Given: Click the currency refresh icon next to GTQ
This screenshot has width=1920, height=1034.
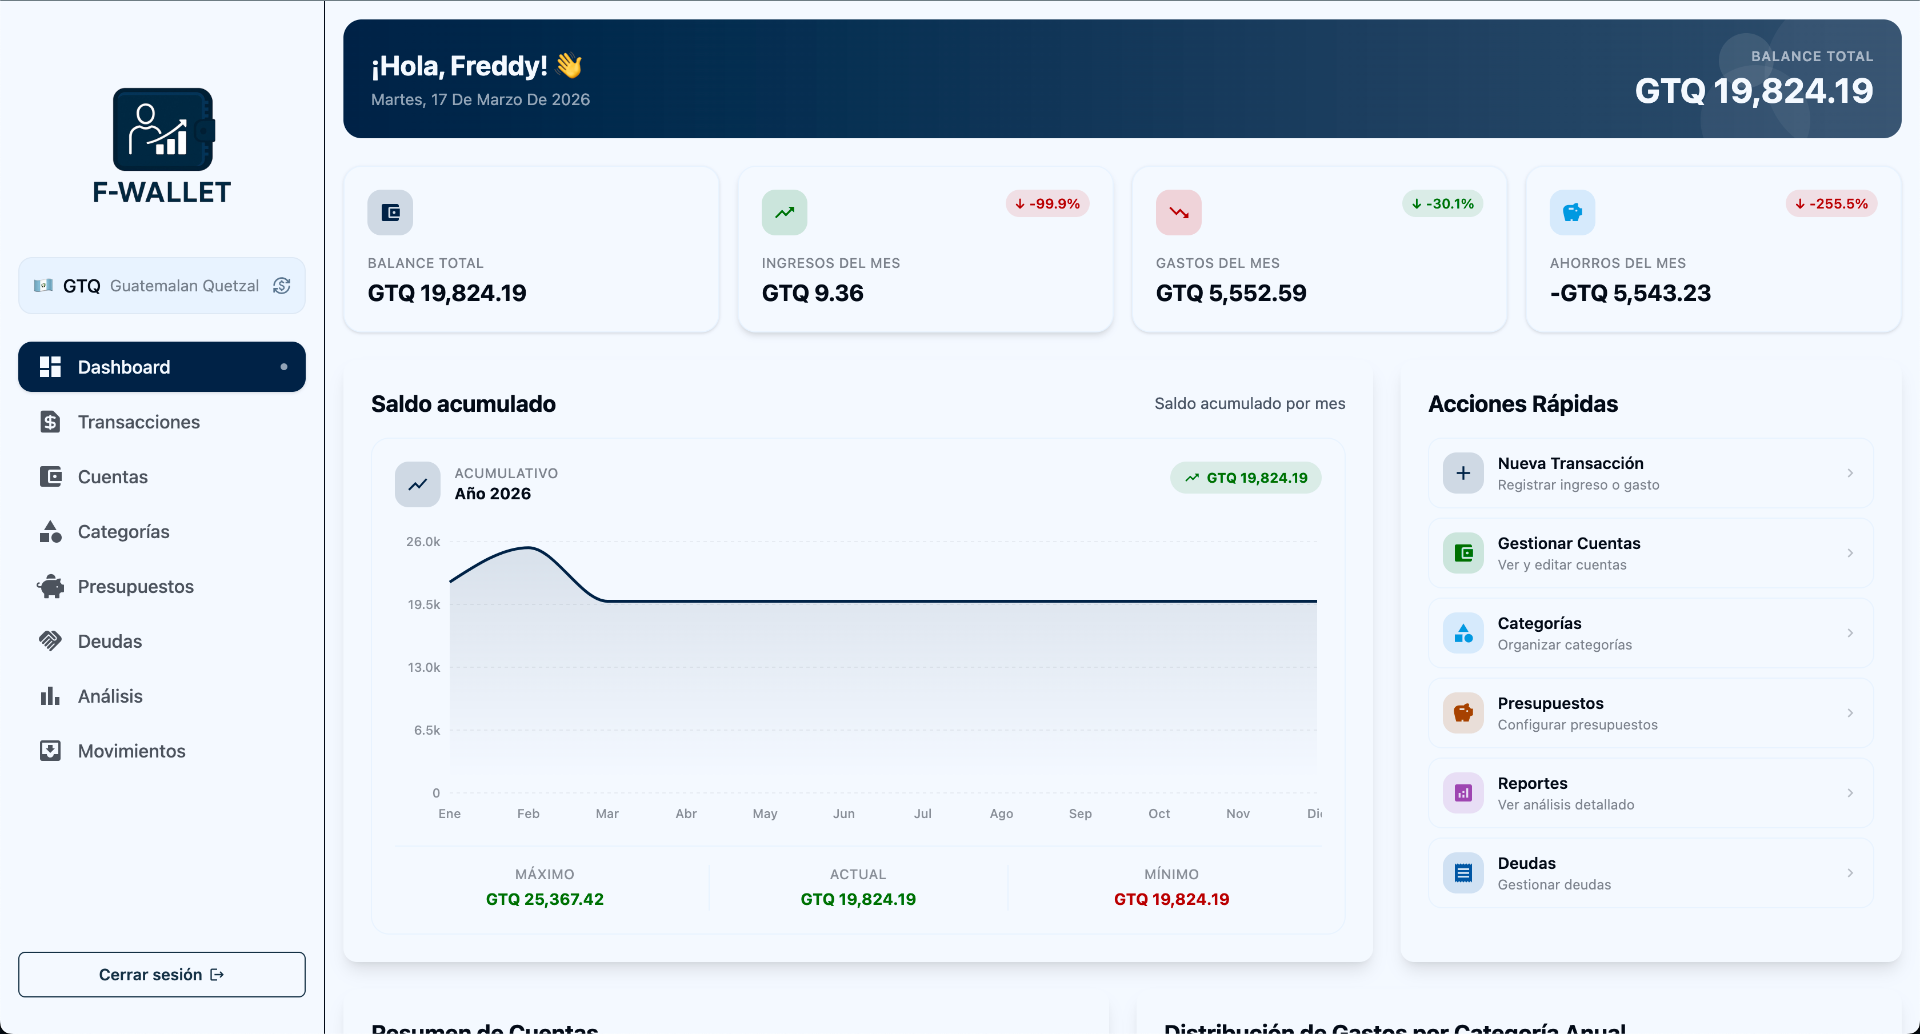Looking at the screenshot, I should click(x=280, y=285).
